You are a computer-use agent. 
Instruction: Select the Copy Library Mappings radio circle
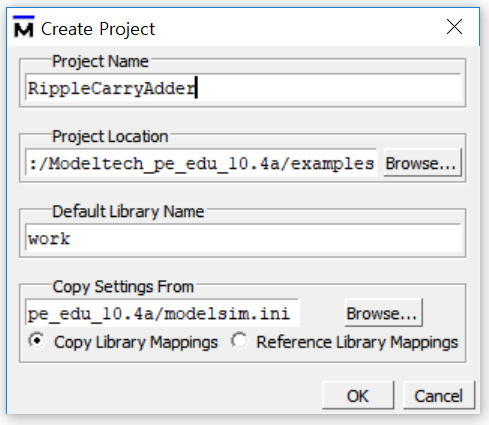[x=37, y=341]
